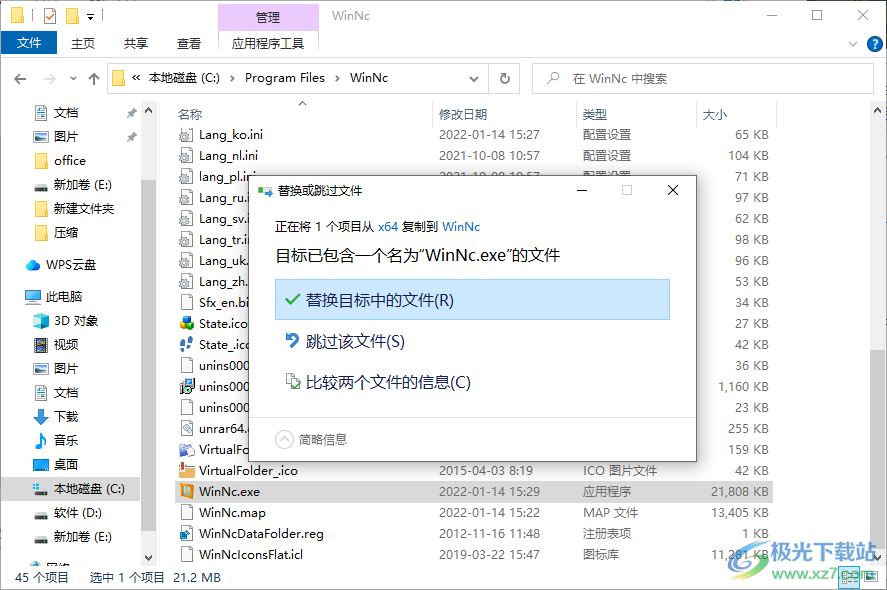Open 文档 quick access folder in sidebar
This screenshot has height=590, width=887.
[x=66, y=113]
